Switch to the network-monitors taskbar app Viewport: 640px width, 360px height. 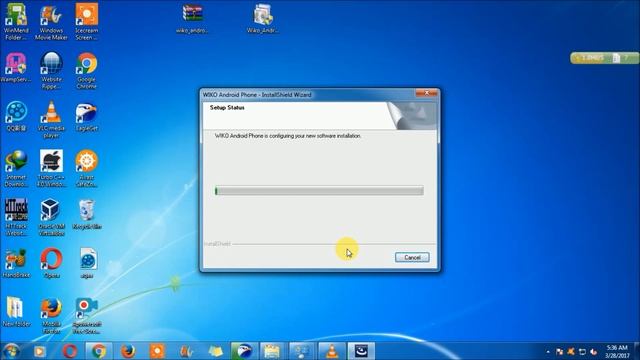click(x=302, y=351)
